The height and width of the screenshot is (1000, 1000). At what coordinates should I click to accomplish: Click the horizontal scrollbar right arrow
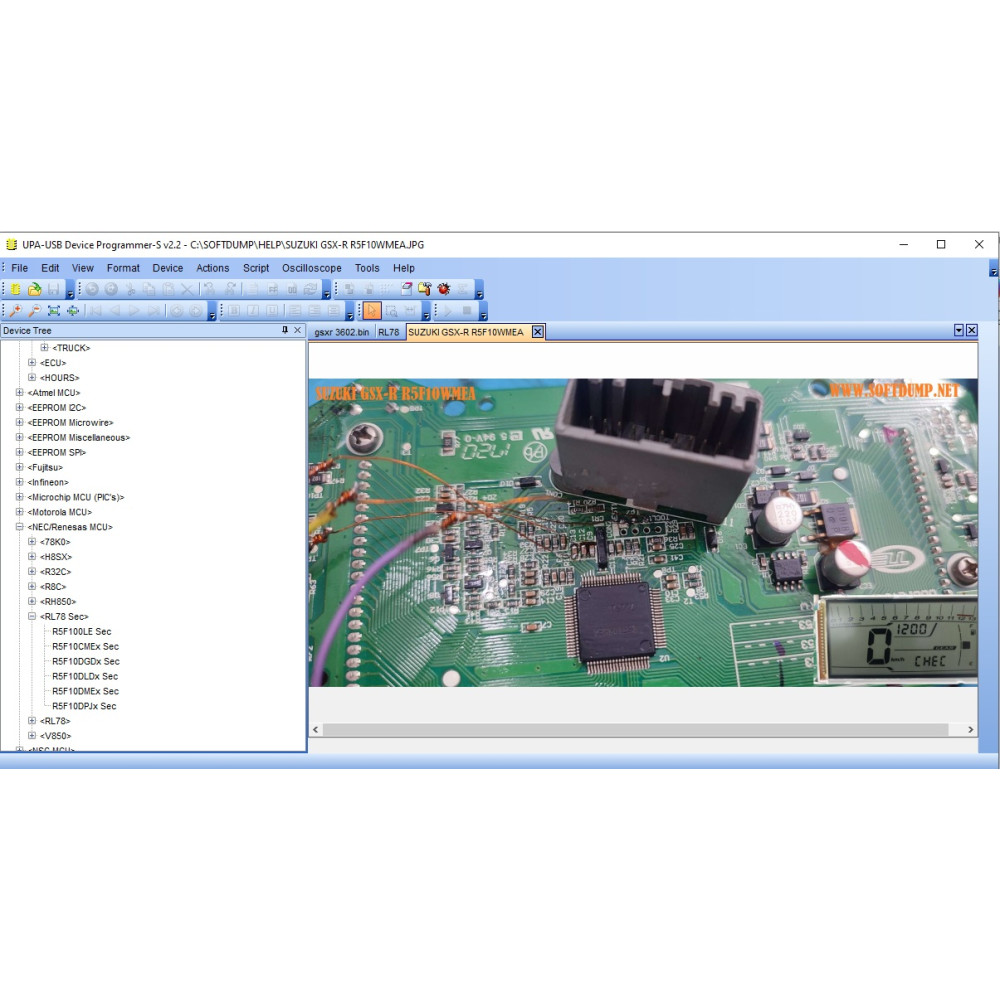pyautogui.click(x=970, y=730)
